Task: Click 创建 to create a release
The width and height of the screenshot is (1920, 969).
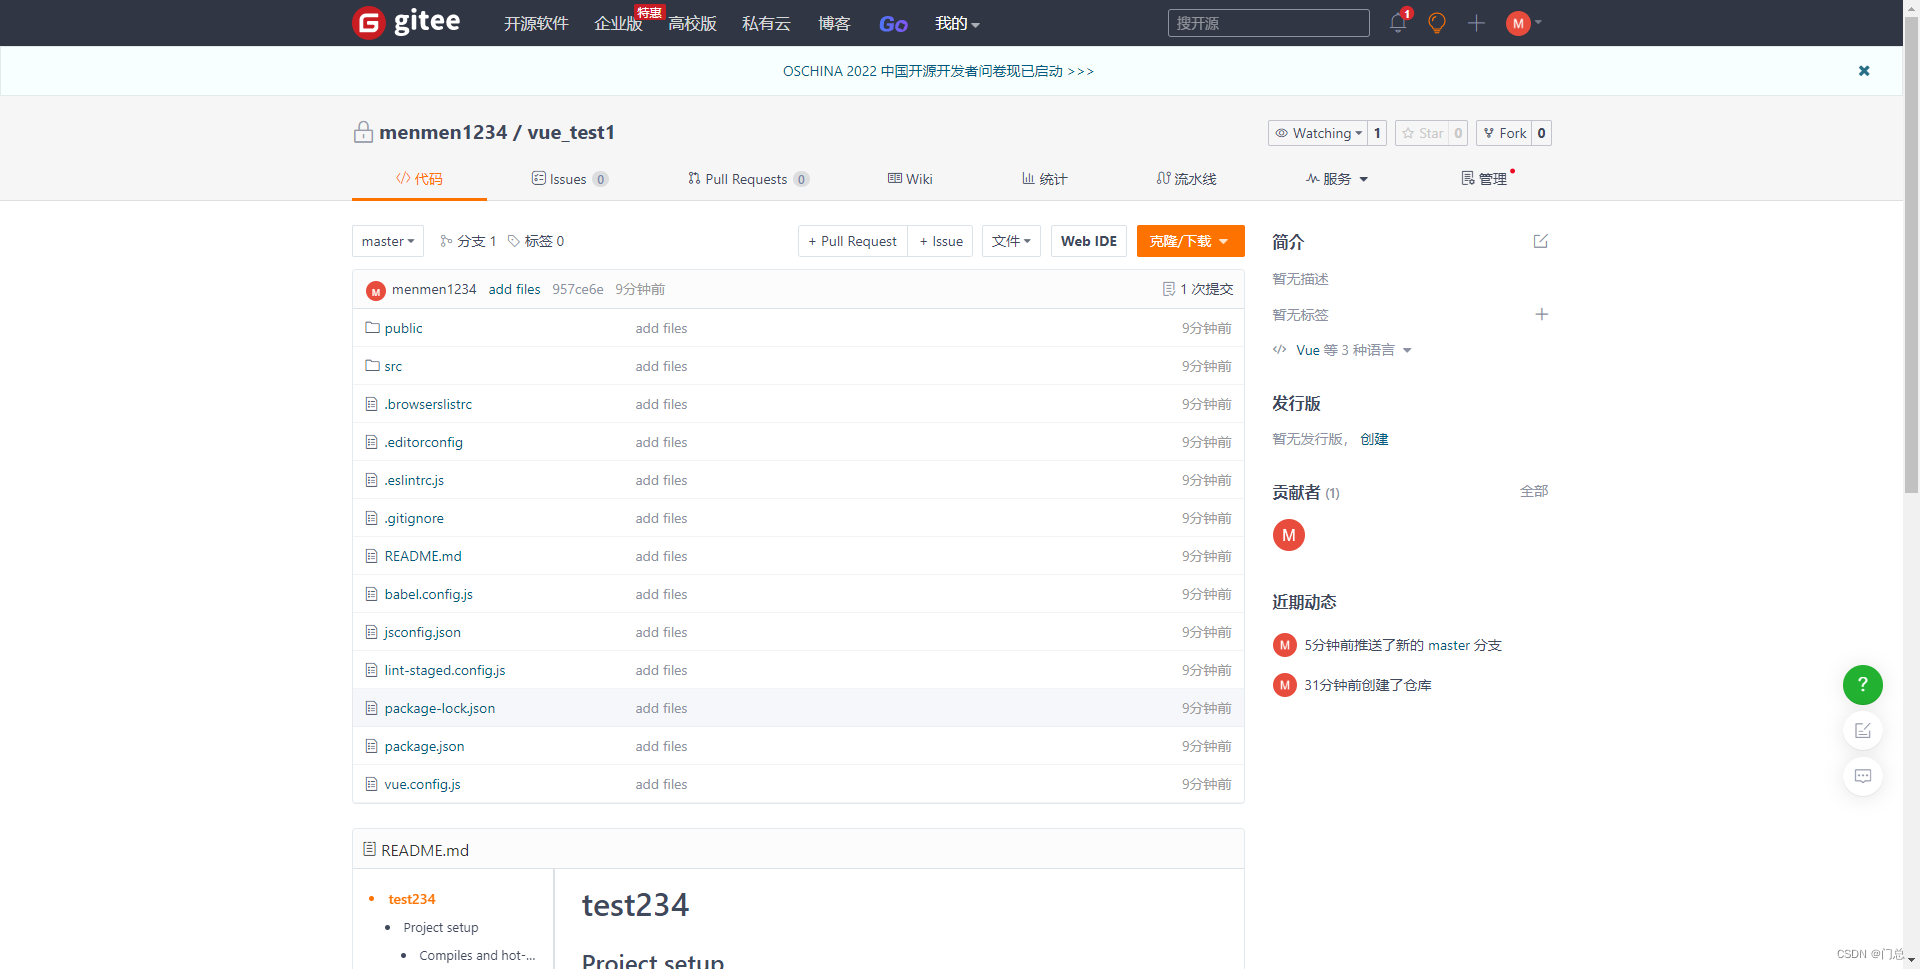Action: tap(1374, 439)
